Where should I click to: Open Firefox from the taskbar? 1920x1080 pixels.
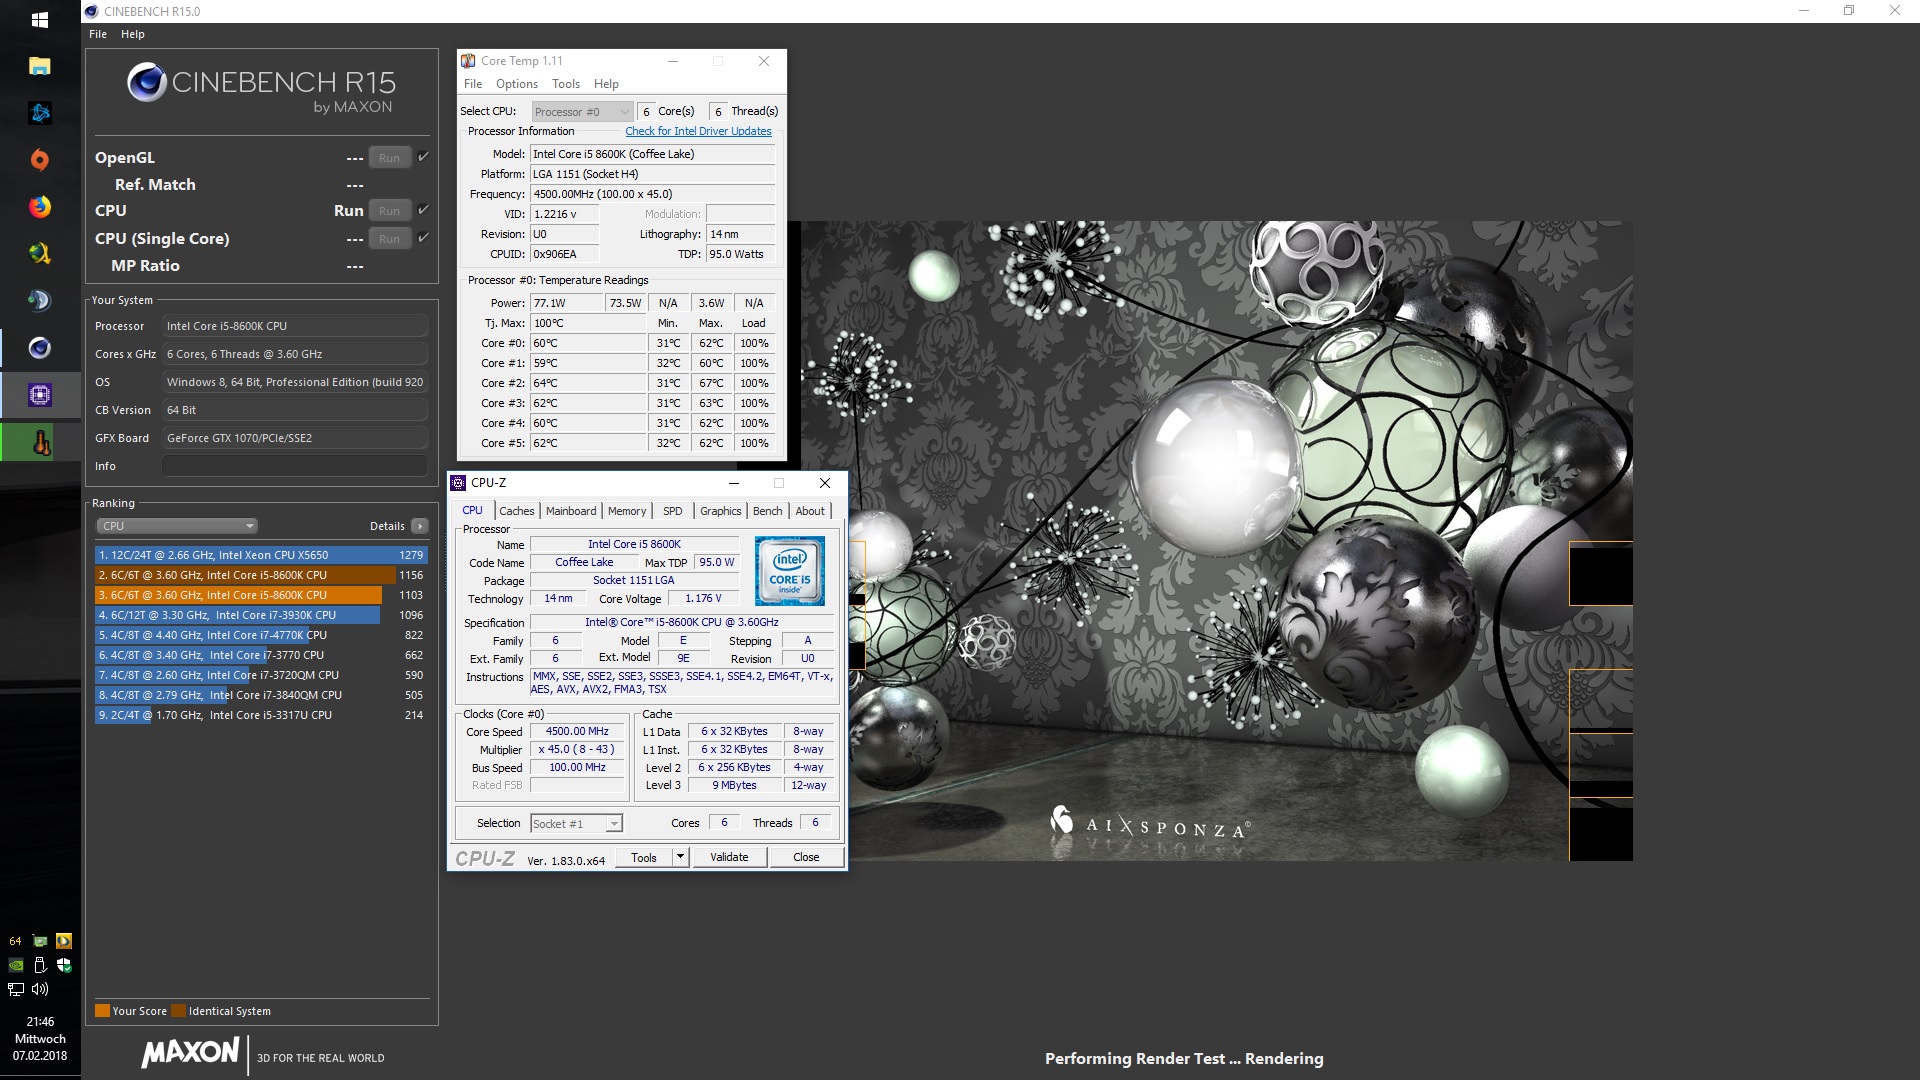pyautogui.click(x=40, y=207)
